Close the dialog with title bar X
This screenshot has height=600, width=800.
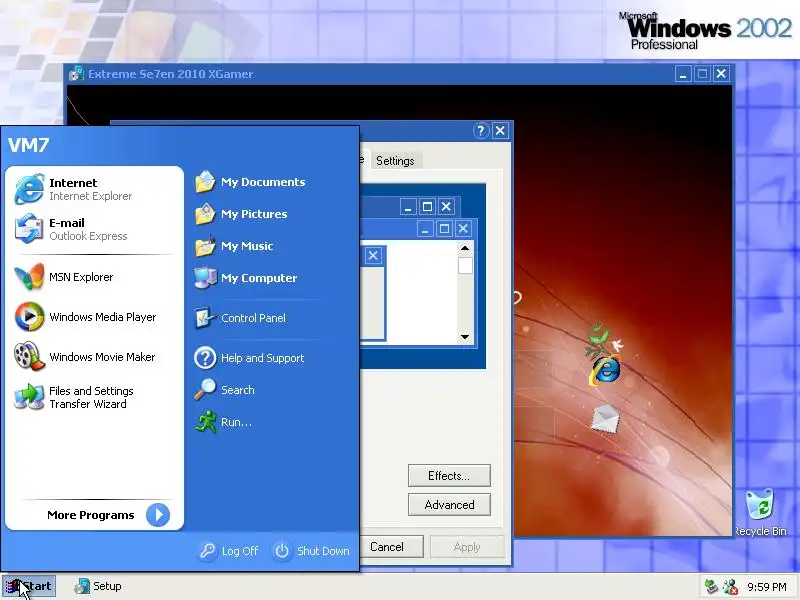pyautogui.click(x=501, y=131)
